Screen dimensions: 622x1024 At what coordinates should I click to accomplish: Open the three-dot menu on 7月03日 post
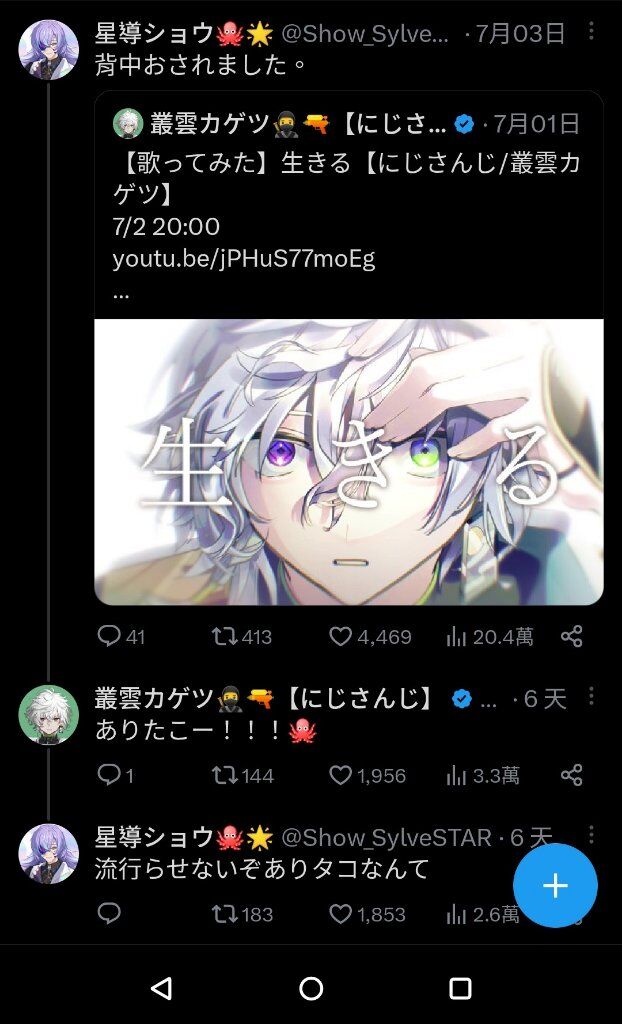[591, 31]
